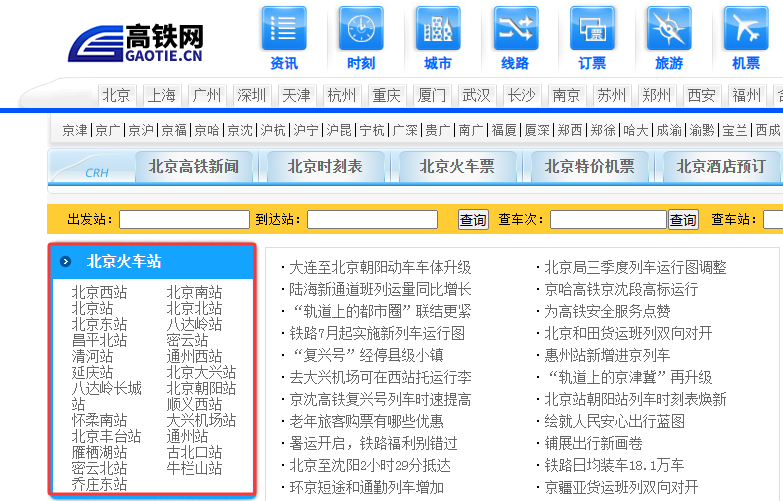Screen dimensions: 783x501
Task: Select the 武汉 city tab
Action: click(476, 95)
